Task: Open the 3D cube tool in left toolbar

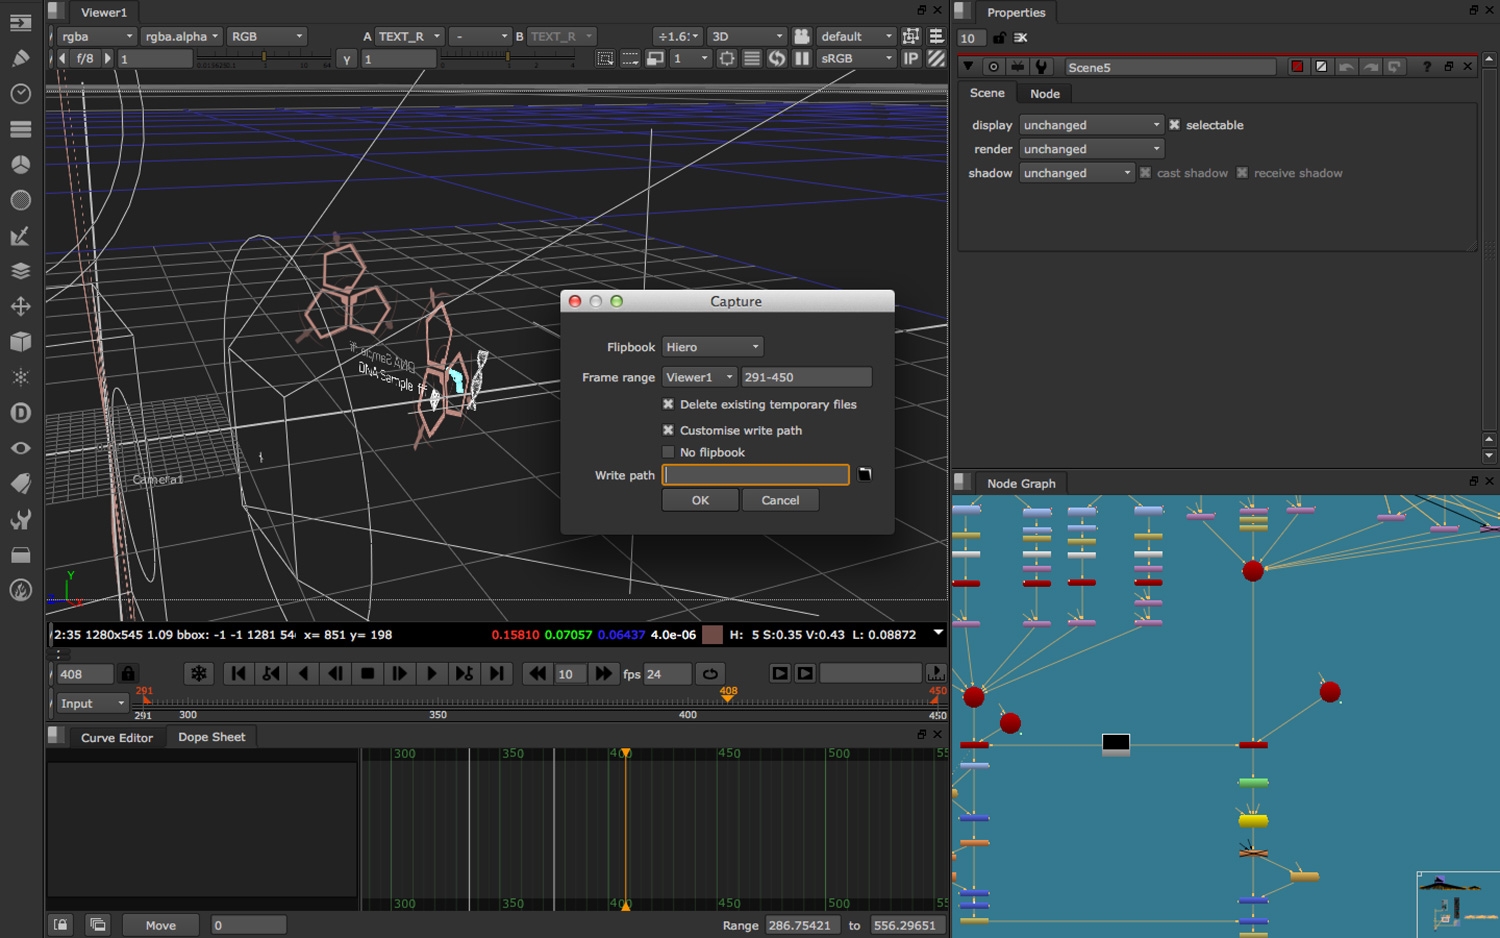Action: 20,342
